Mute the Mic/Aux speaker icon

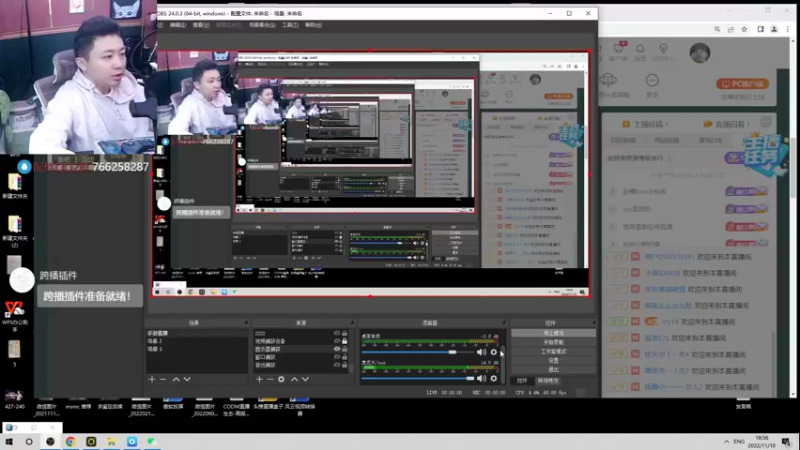click(481, 379)
